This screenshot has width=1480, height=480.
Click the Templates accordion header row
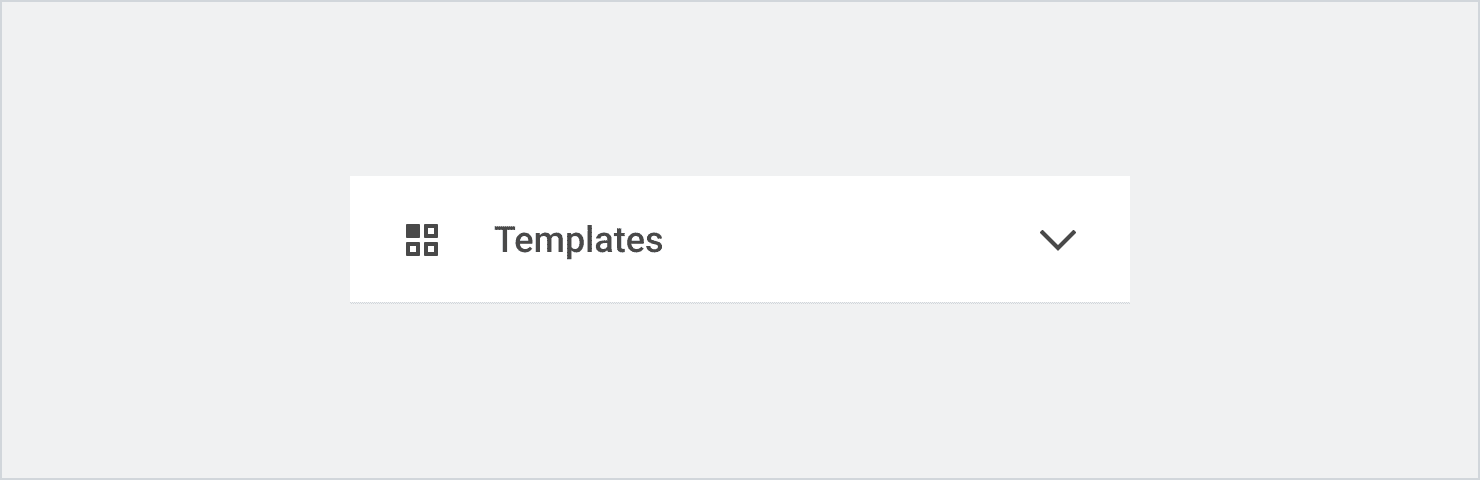[740, 240]
